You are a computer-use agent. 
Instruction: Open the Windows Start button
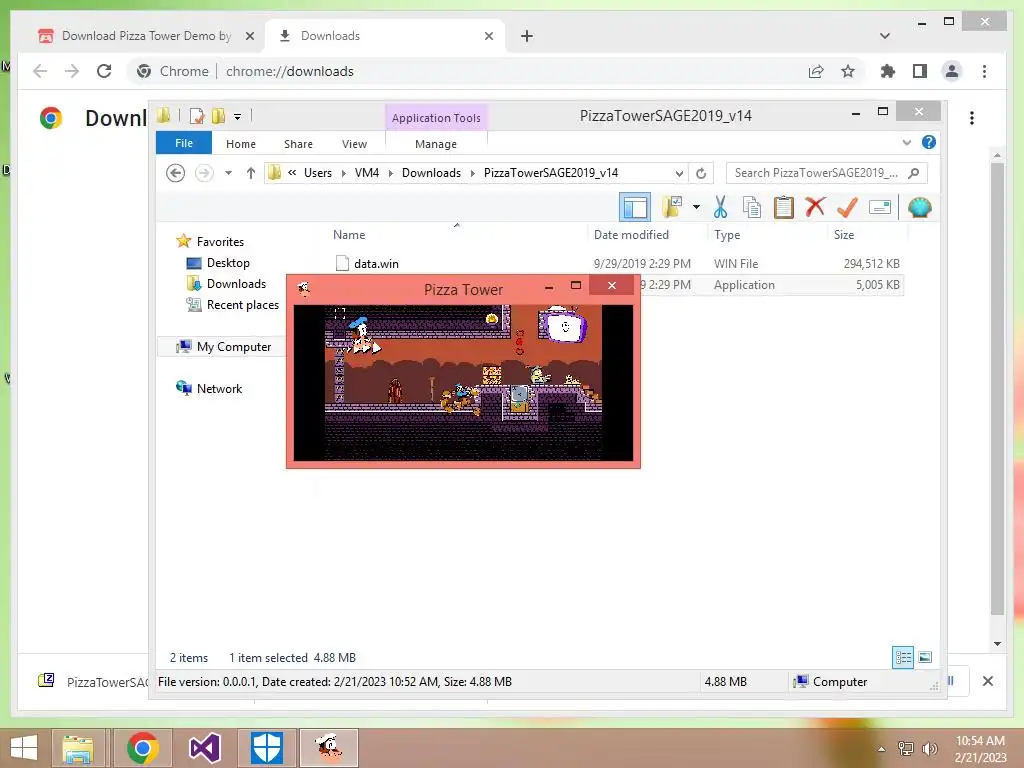pyautogui.click(x=24, y=748)
